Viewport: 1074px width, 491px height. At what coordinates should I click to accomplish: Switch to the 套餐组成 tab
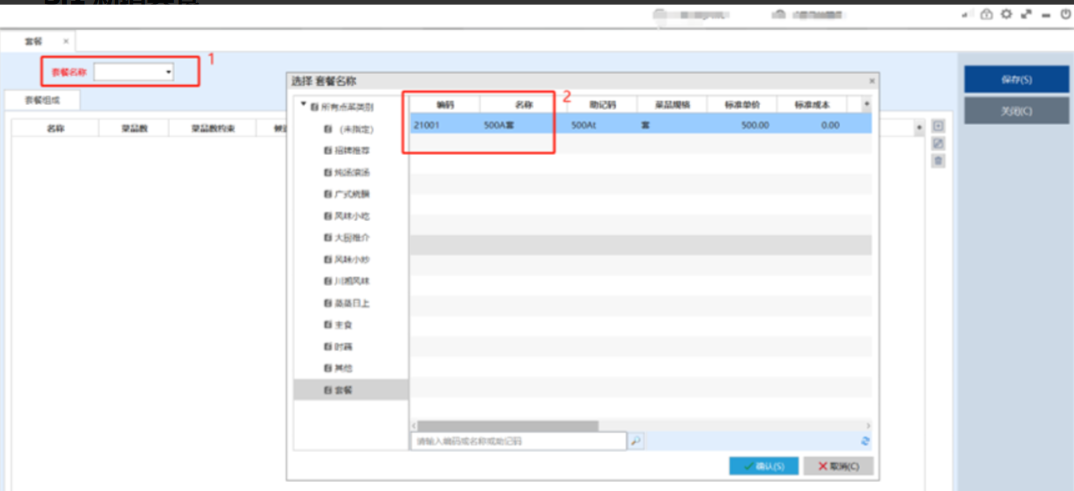41,100
